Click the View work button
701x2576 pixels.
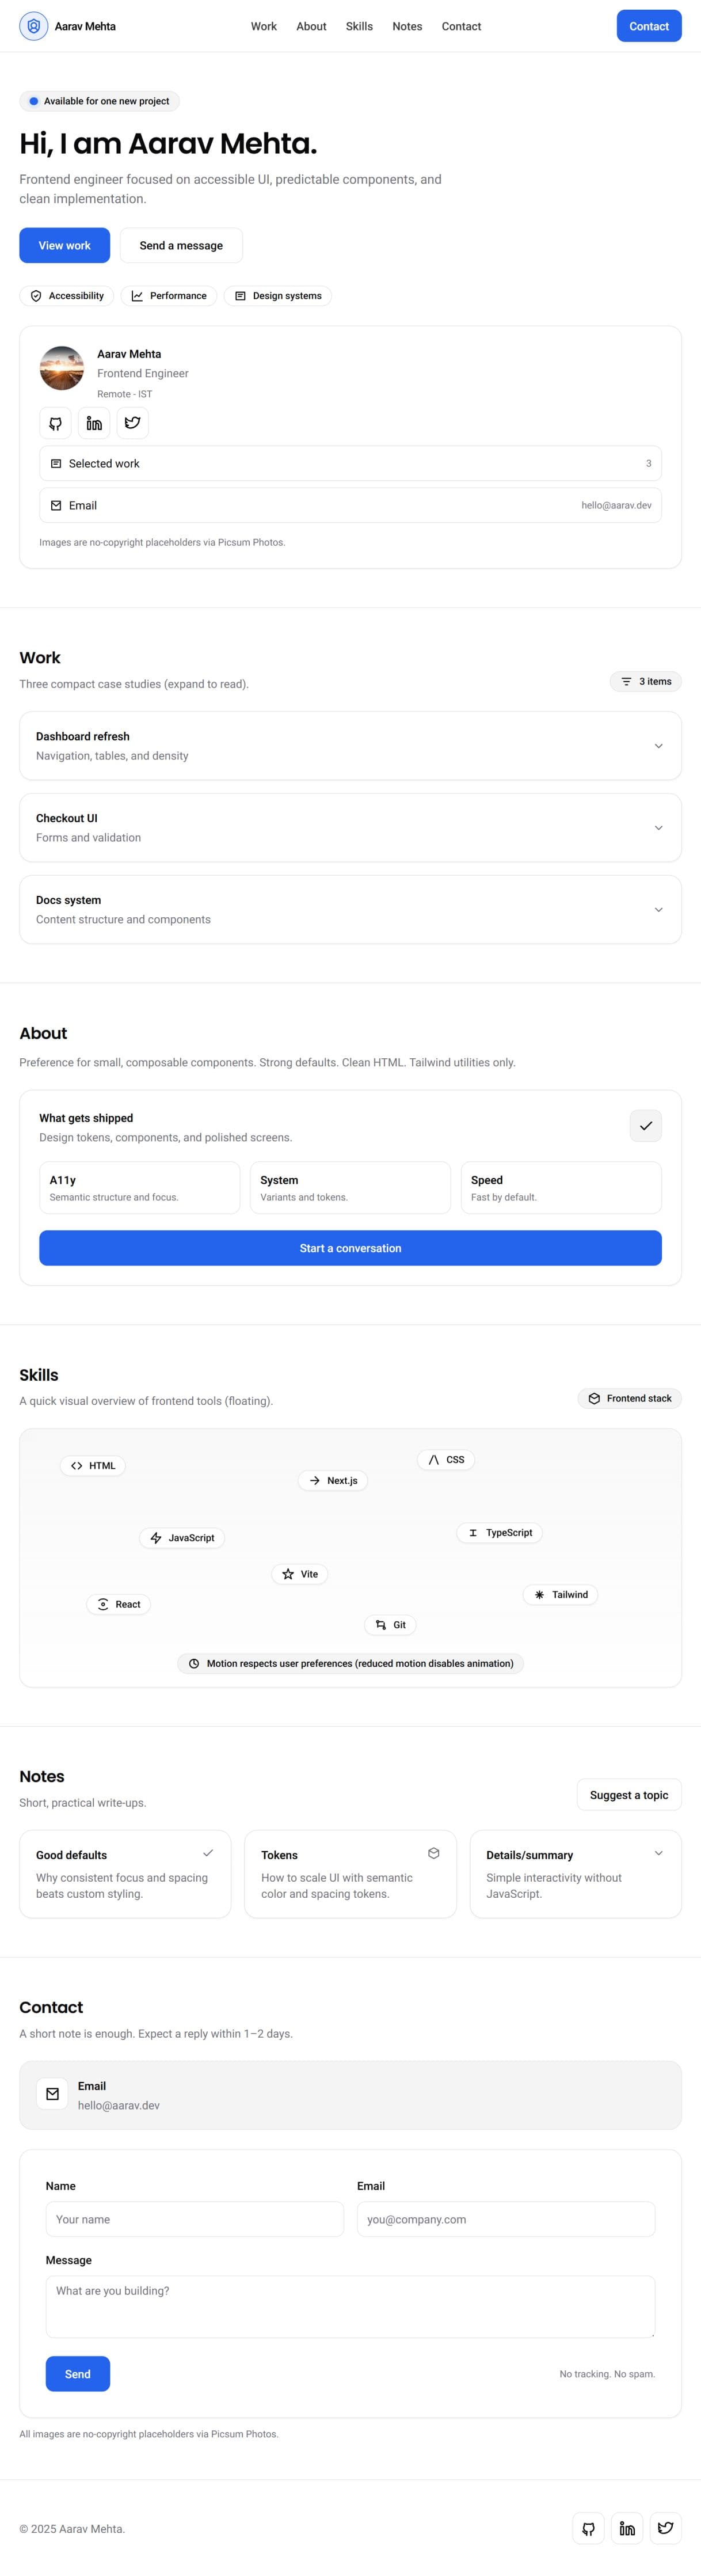point(64,245)
